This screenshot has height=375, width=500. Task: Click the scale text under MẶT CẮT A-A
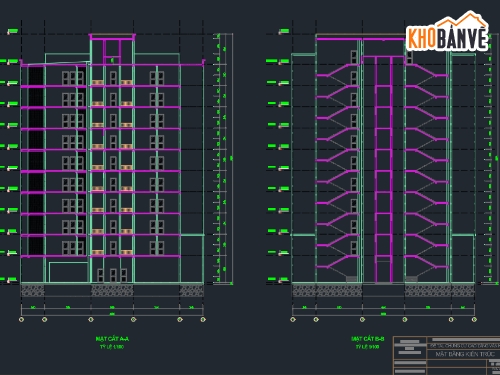click(x=112, y=347)
